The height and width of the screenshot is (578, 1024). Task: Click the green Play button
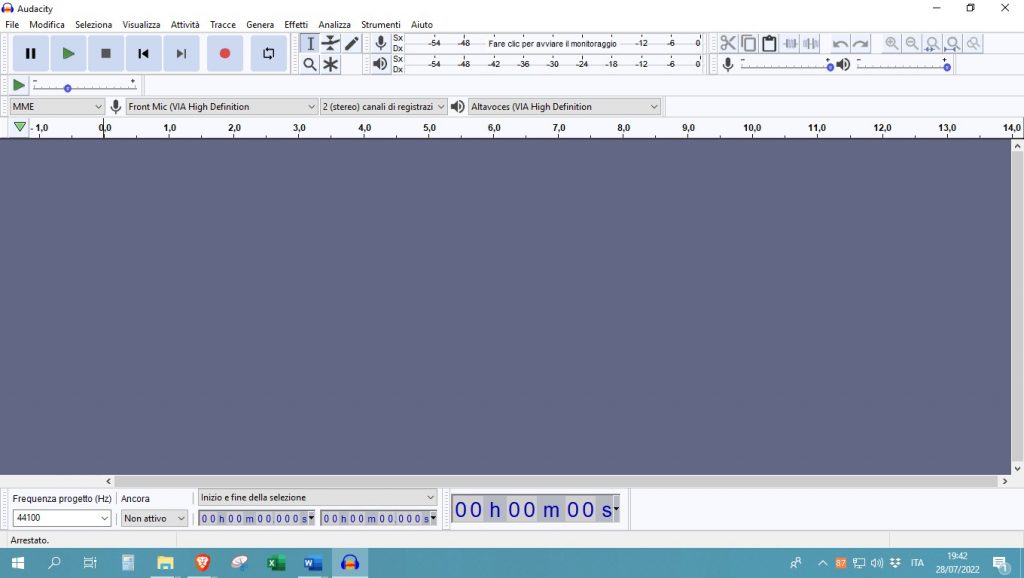point(68,53)
